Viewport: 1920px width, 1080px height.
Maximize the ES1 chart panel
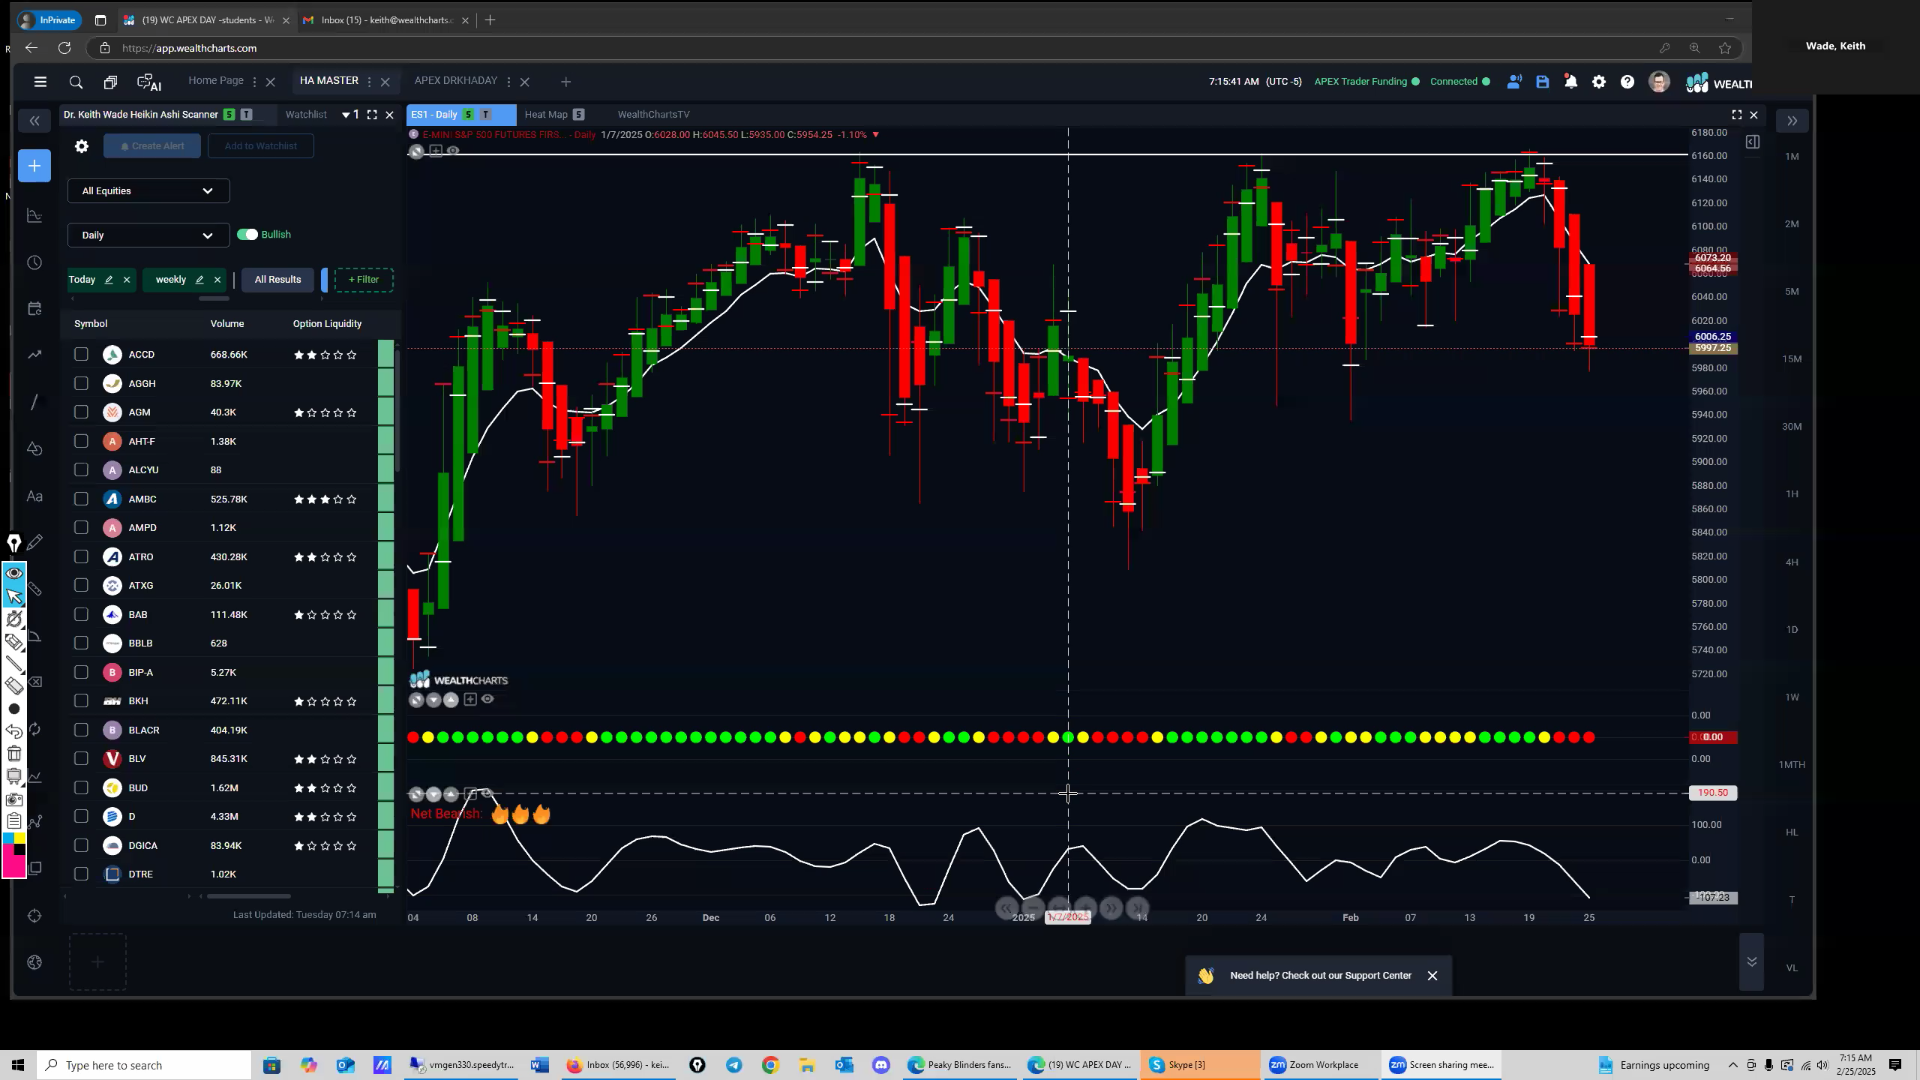pyautogui.click(x=1737, y=115)
